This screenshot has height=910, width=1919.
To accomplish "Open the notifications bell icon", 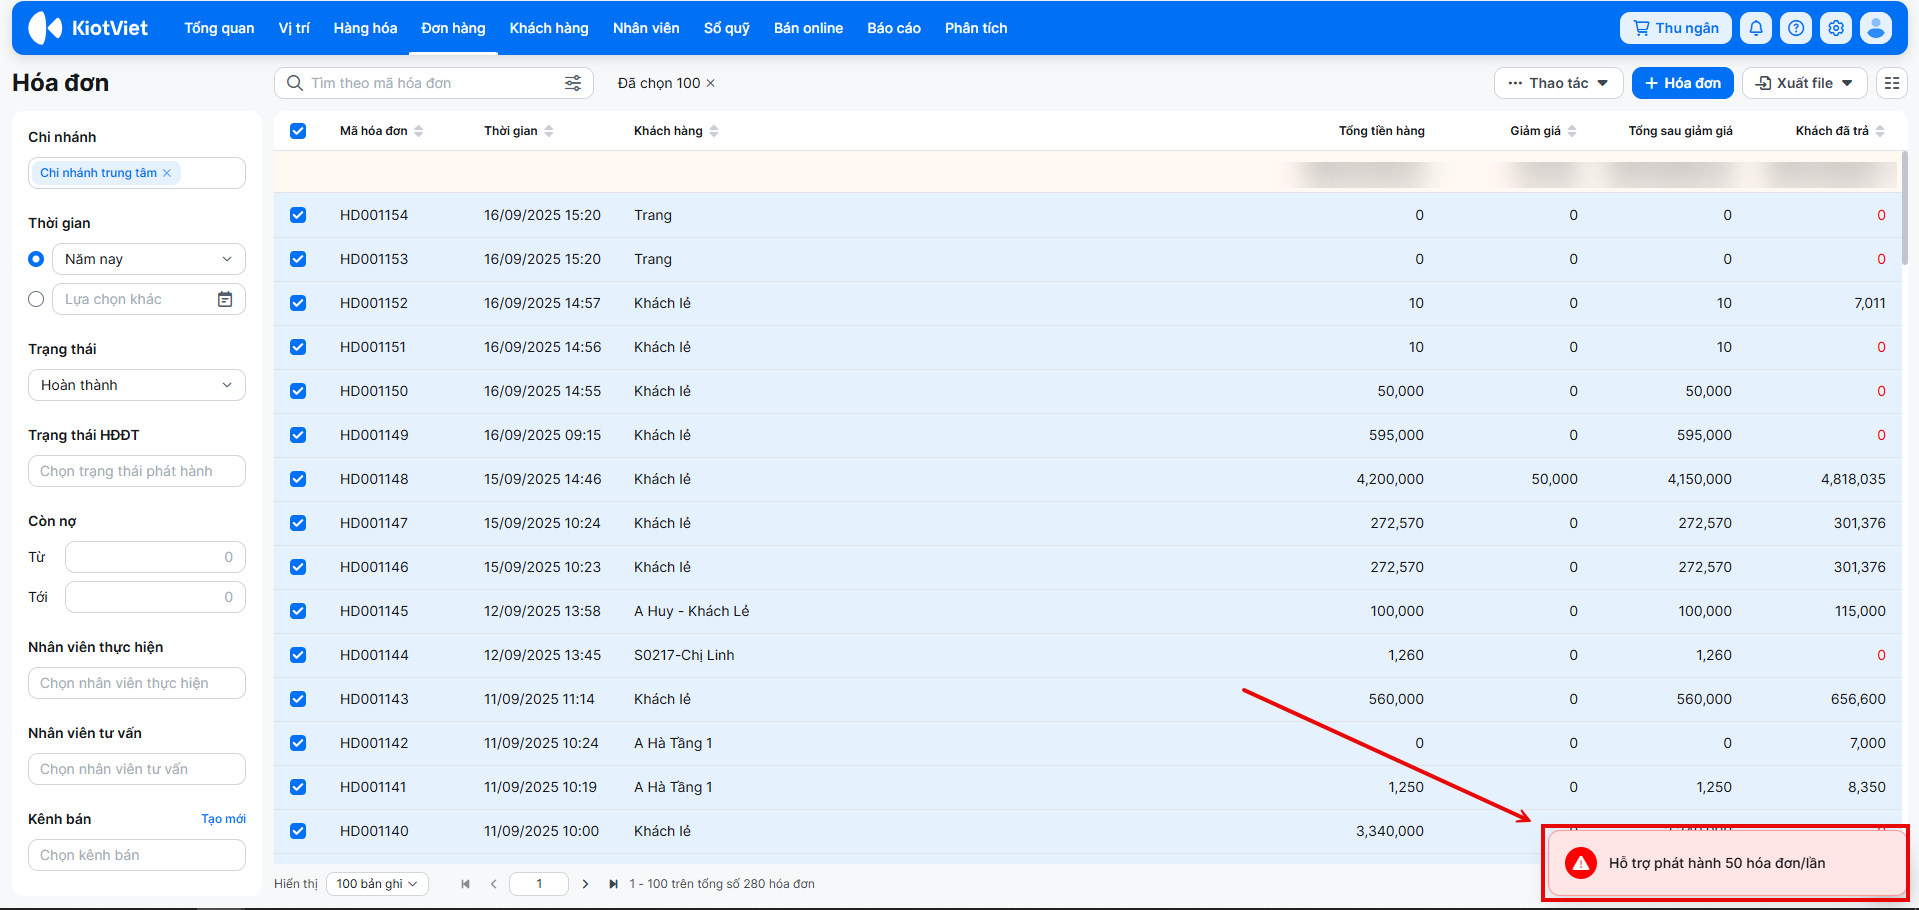I will pos(1756,28).
